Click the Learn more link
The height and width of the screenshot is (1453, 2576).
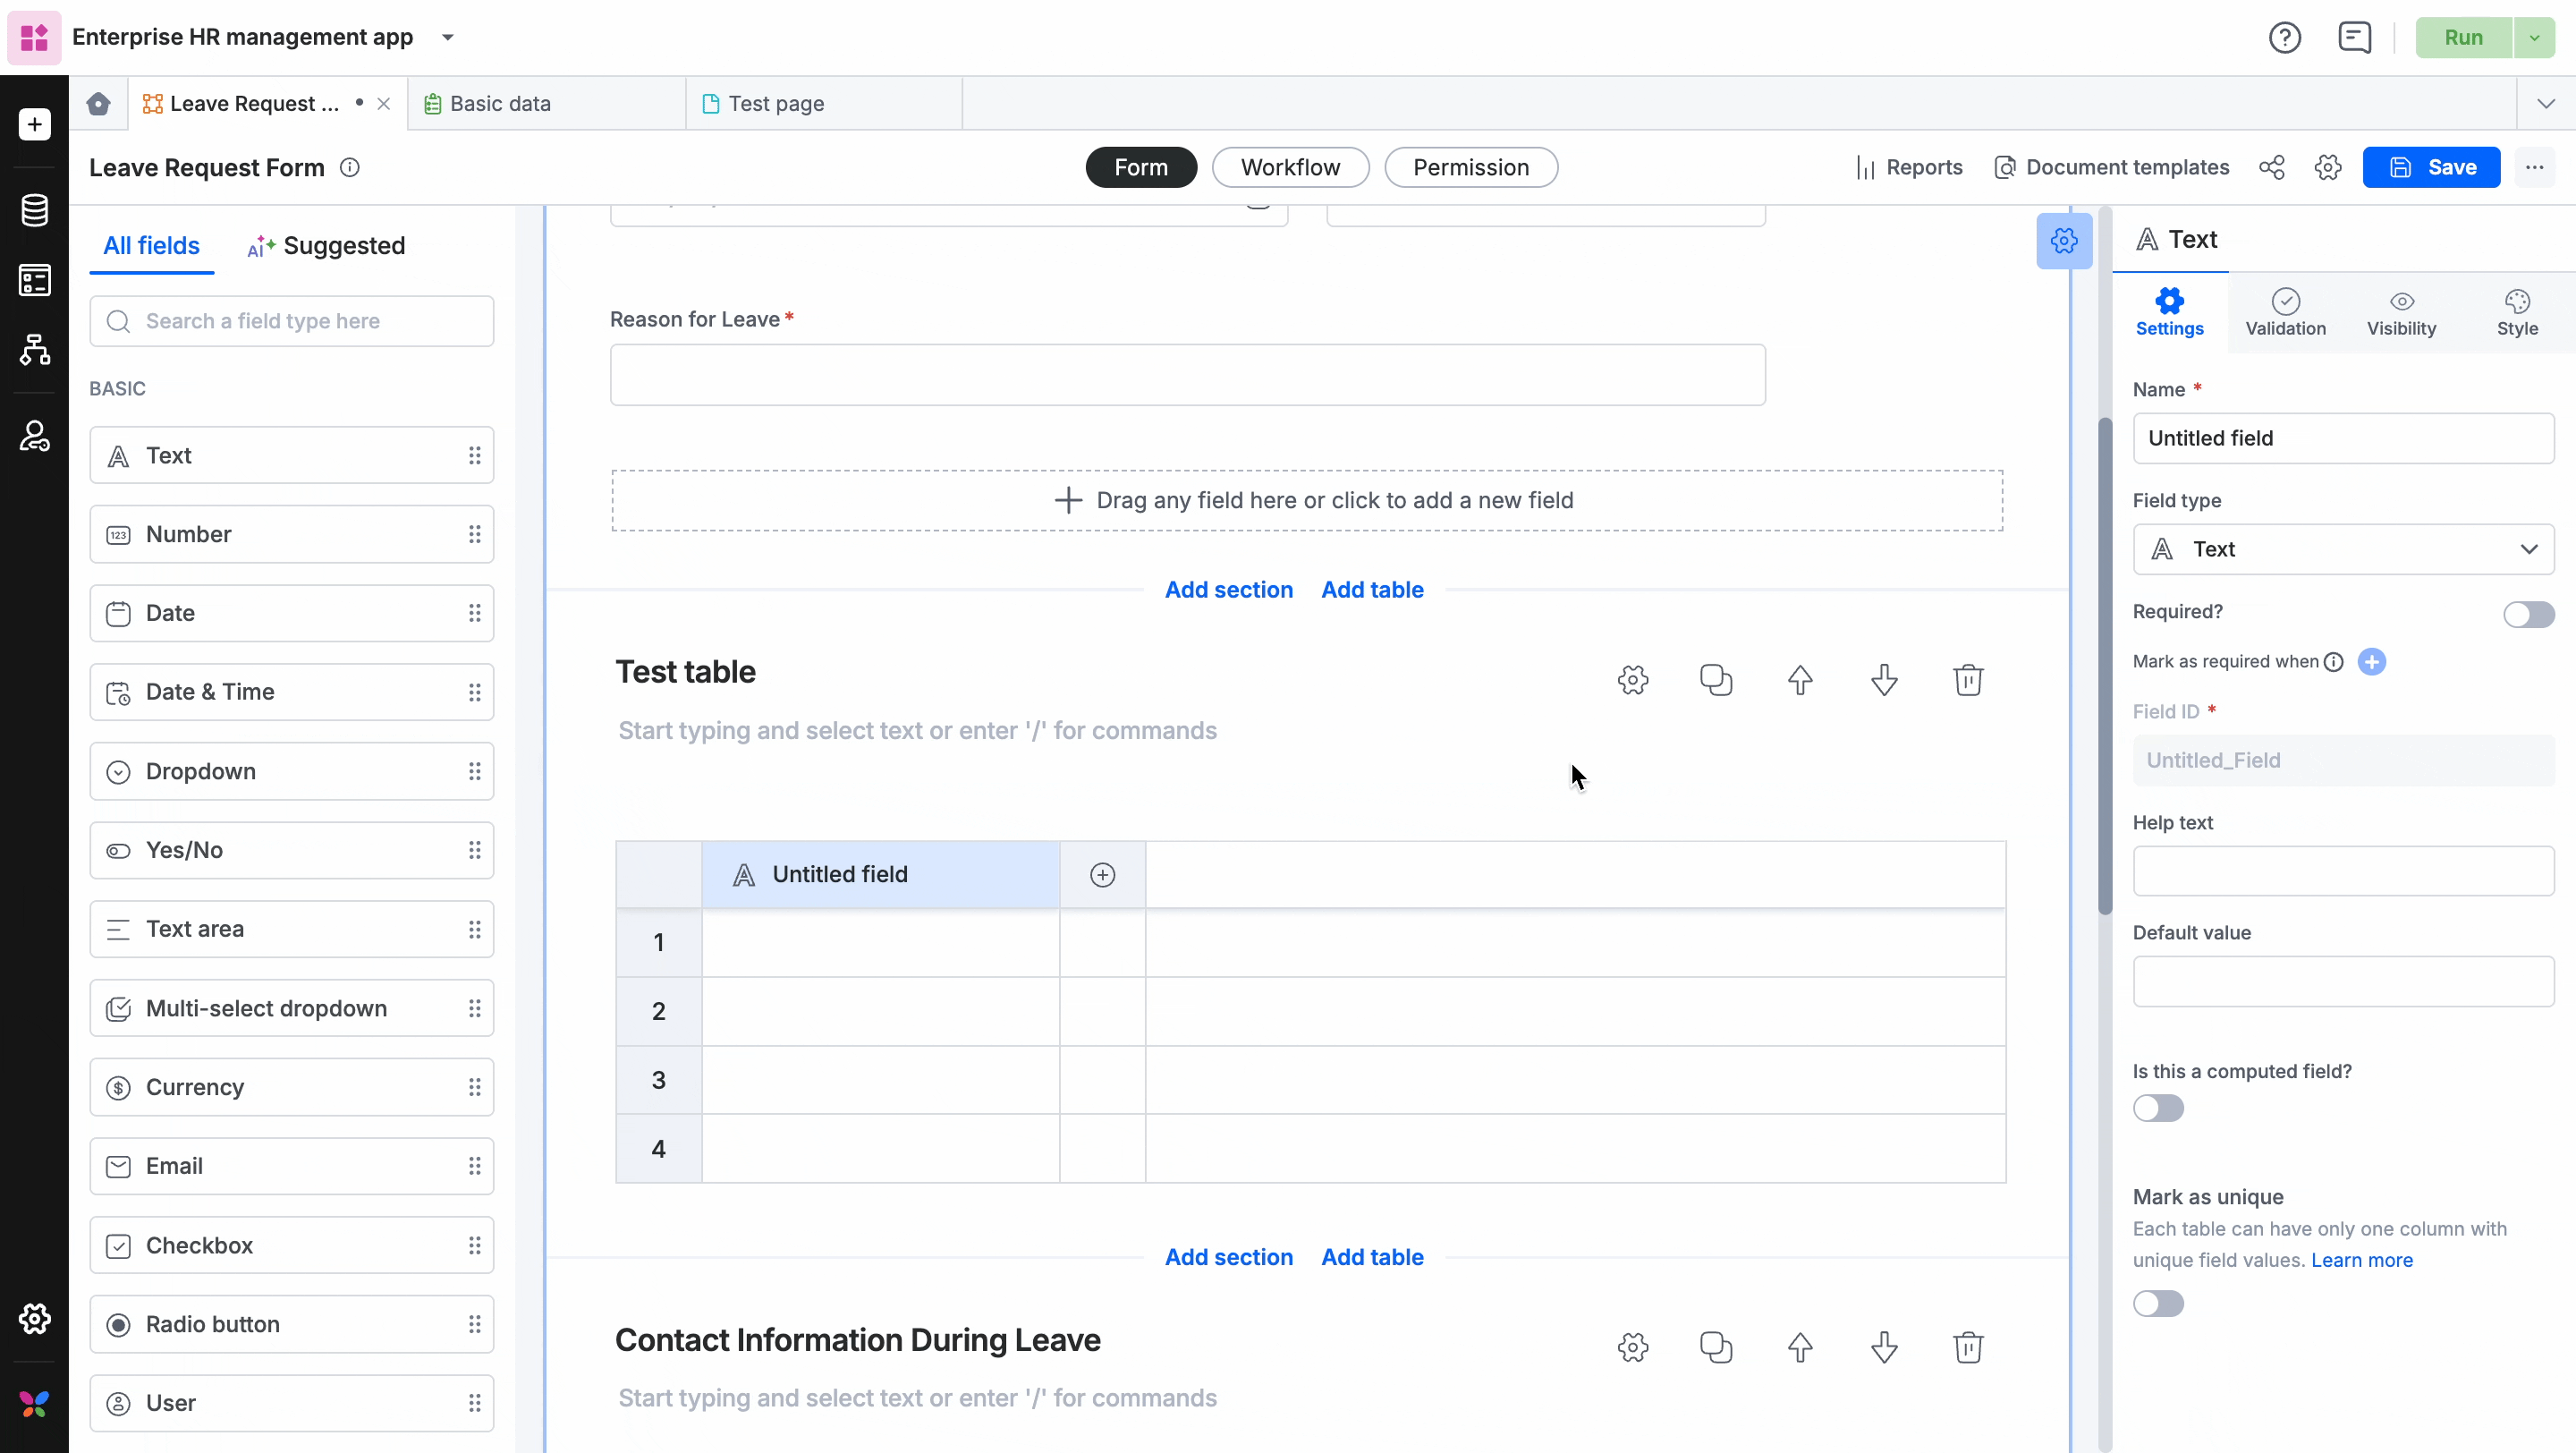[2361, 1260]
